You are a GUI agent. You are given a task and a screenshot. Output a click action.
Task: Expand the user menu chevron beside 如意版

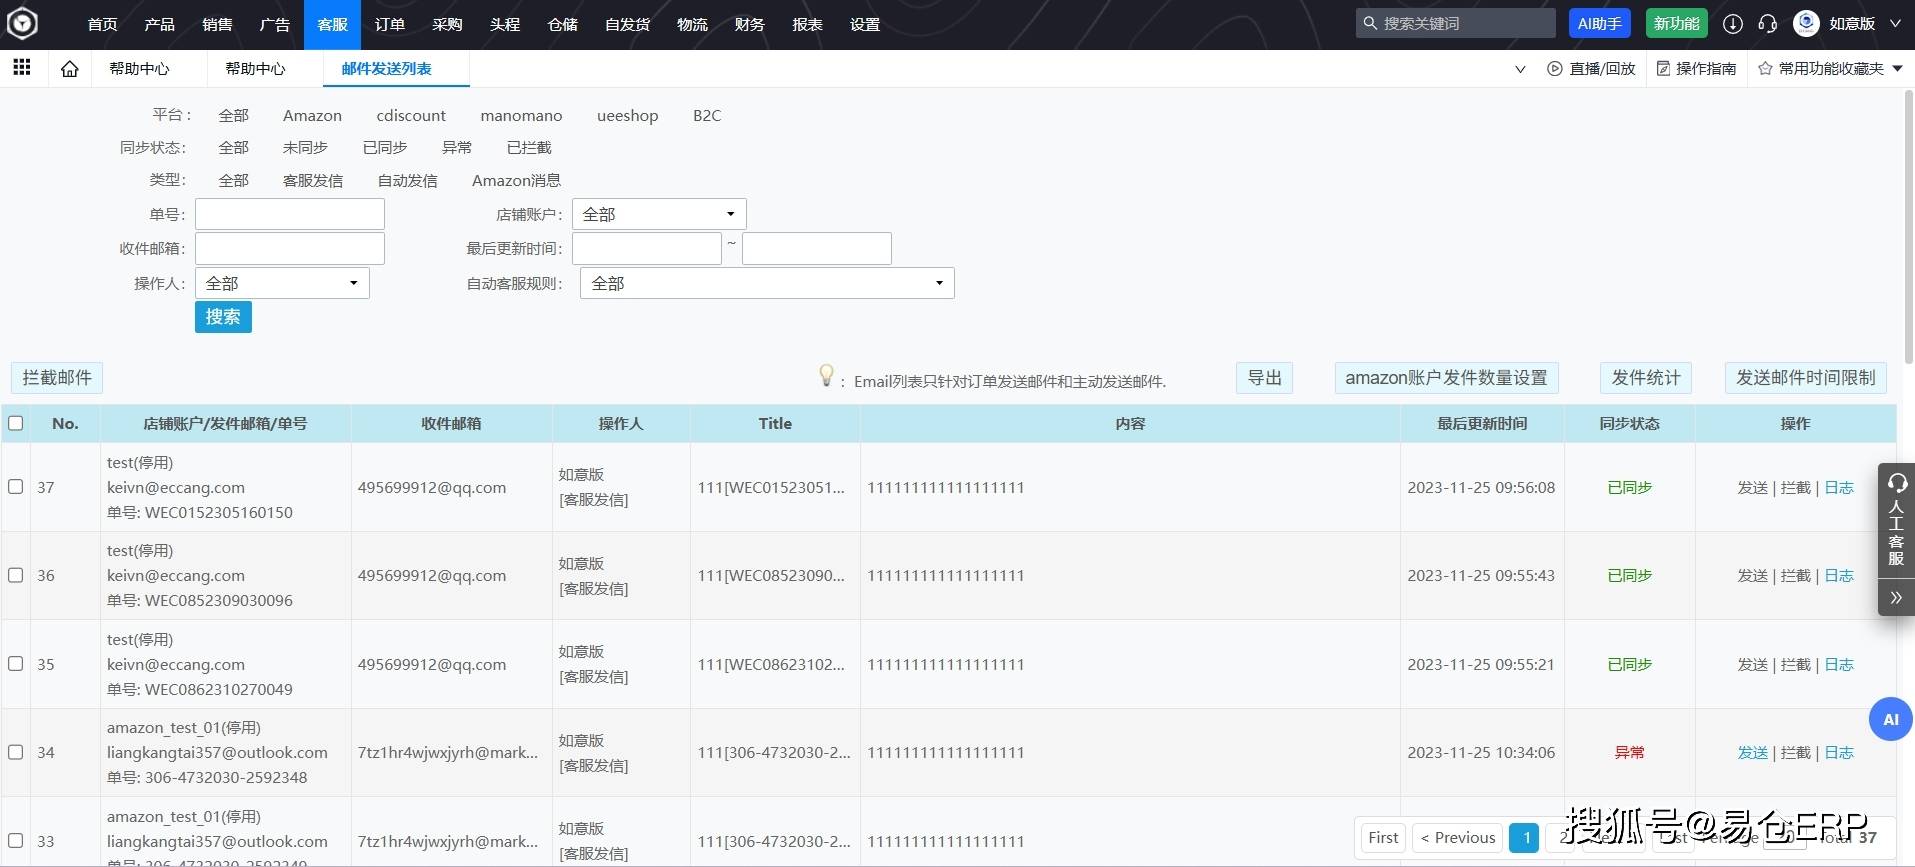[x=1895, y=24]
